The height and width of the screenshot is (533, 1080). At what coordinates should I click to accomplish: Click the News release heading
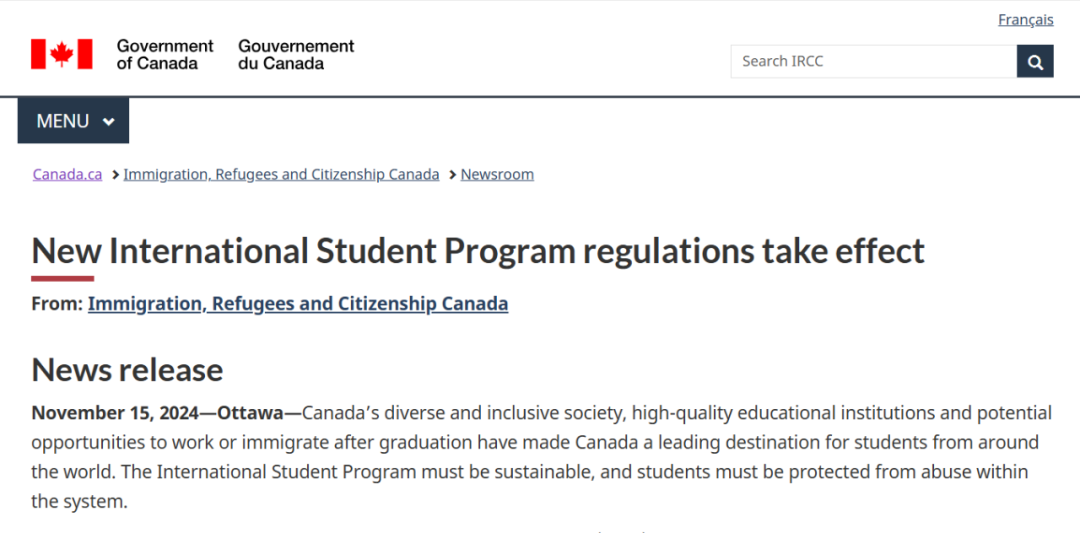(127, 370)
